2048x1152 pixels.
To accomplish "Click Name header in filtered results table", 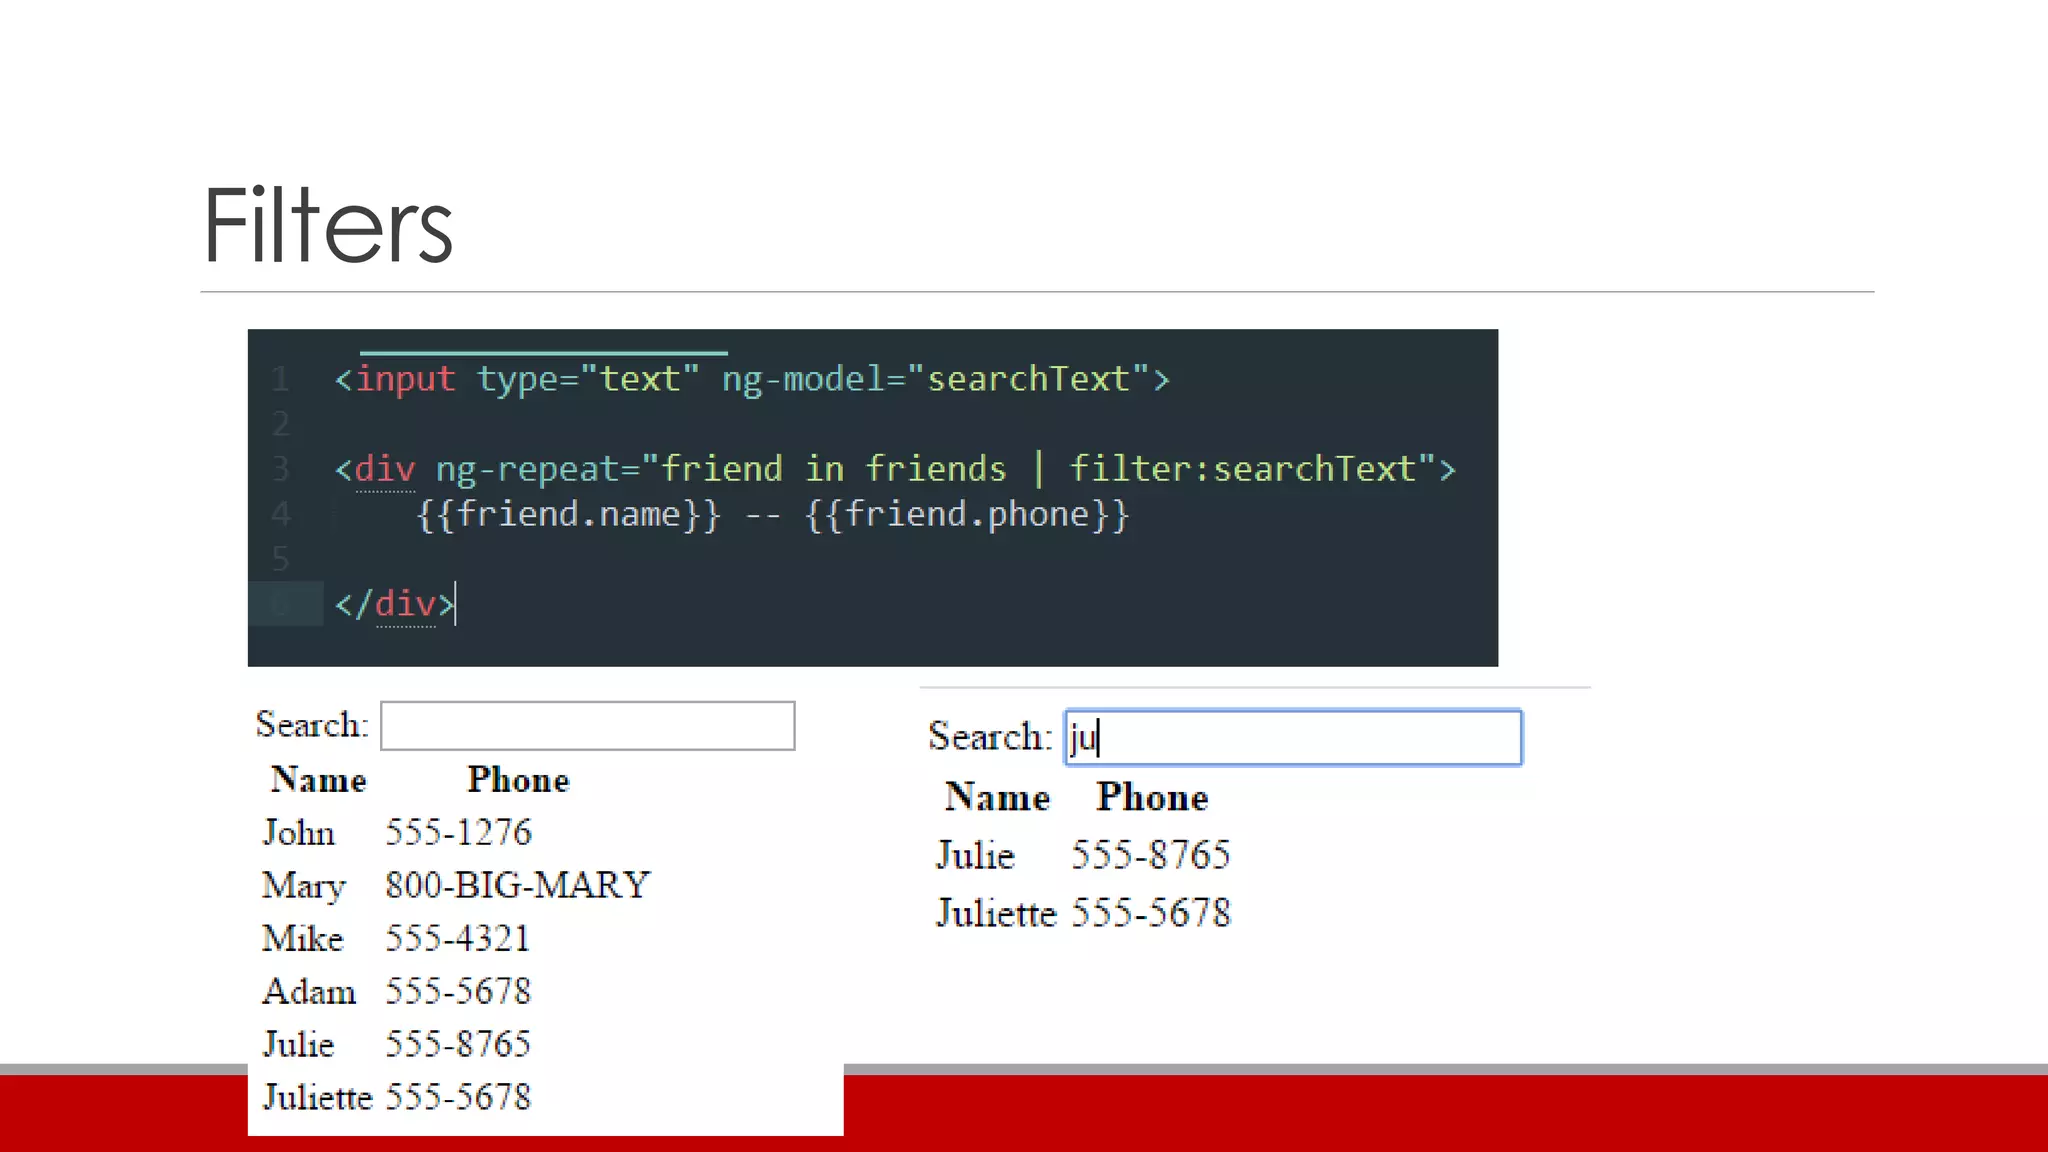I will point(997,797).
